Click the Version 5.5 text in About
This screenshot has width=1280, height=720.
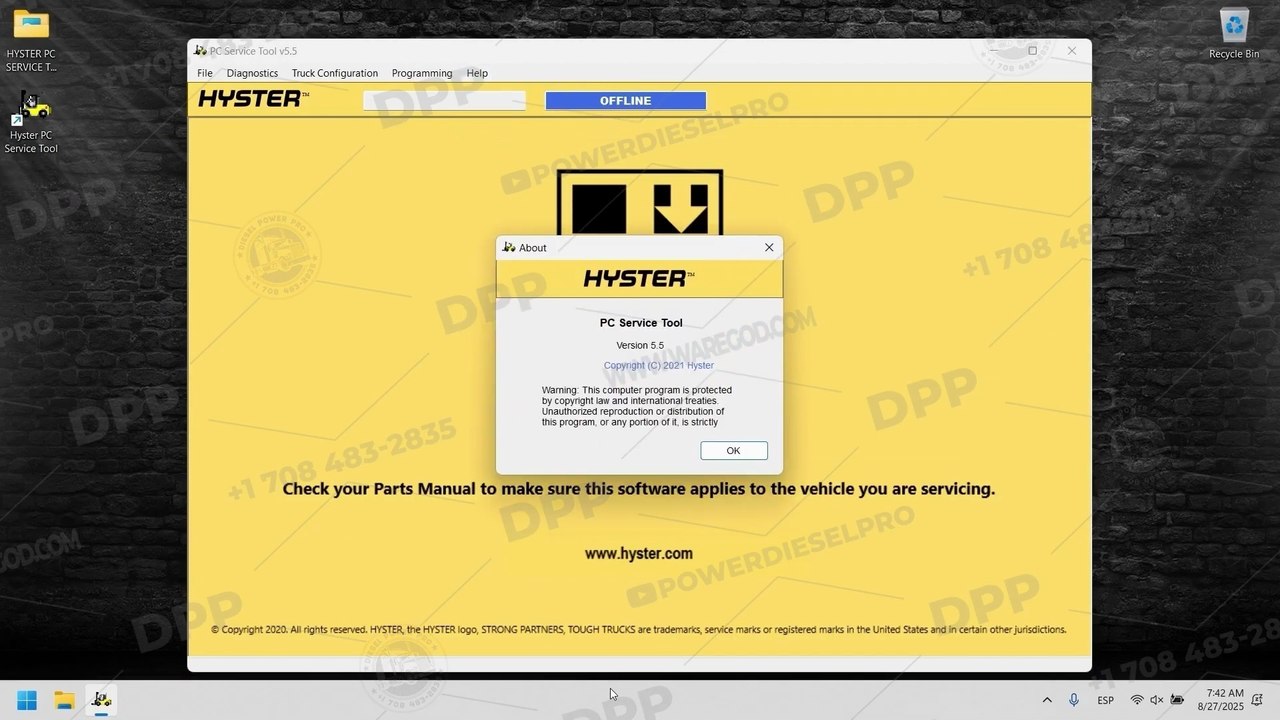tap(640, 345)
